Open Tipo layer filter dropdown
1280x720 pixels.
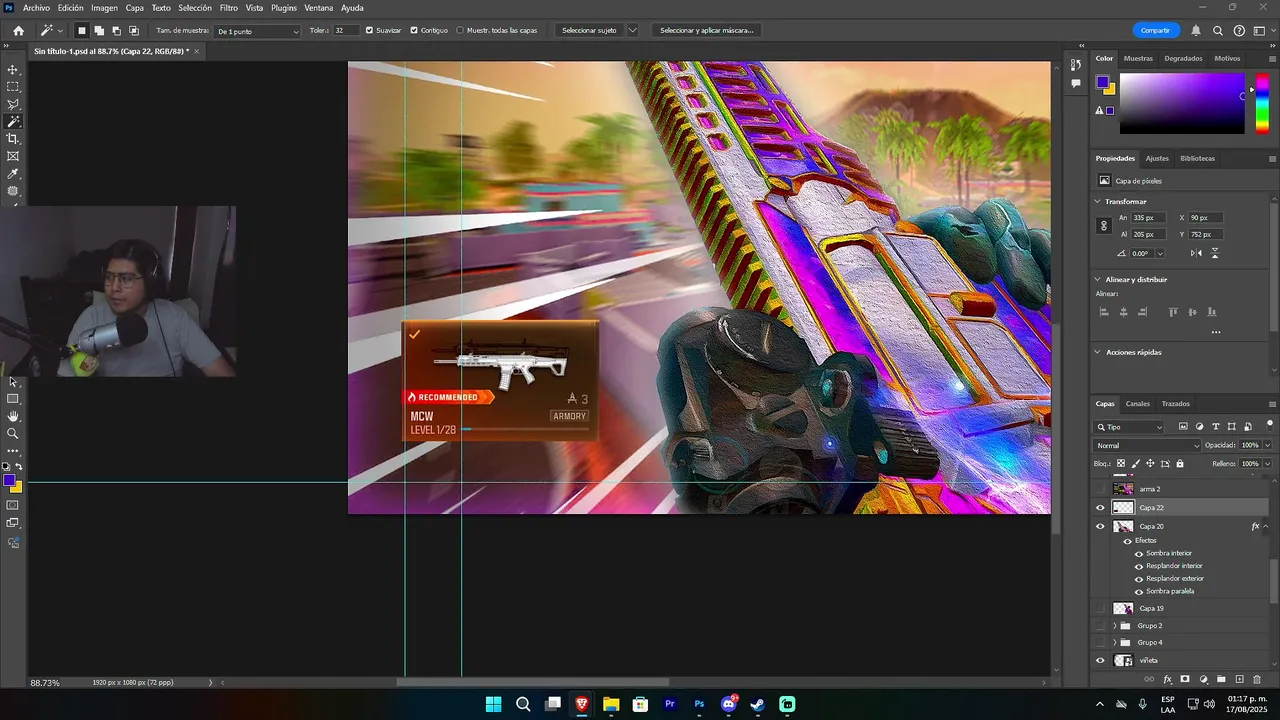point(1130,427)
